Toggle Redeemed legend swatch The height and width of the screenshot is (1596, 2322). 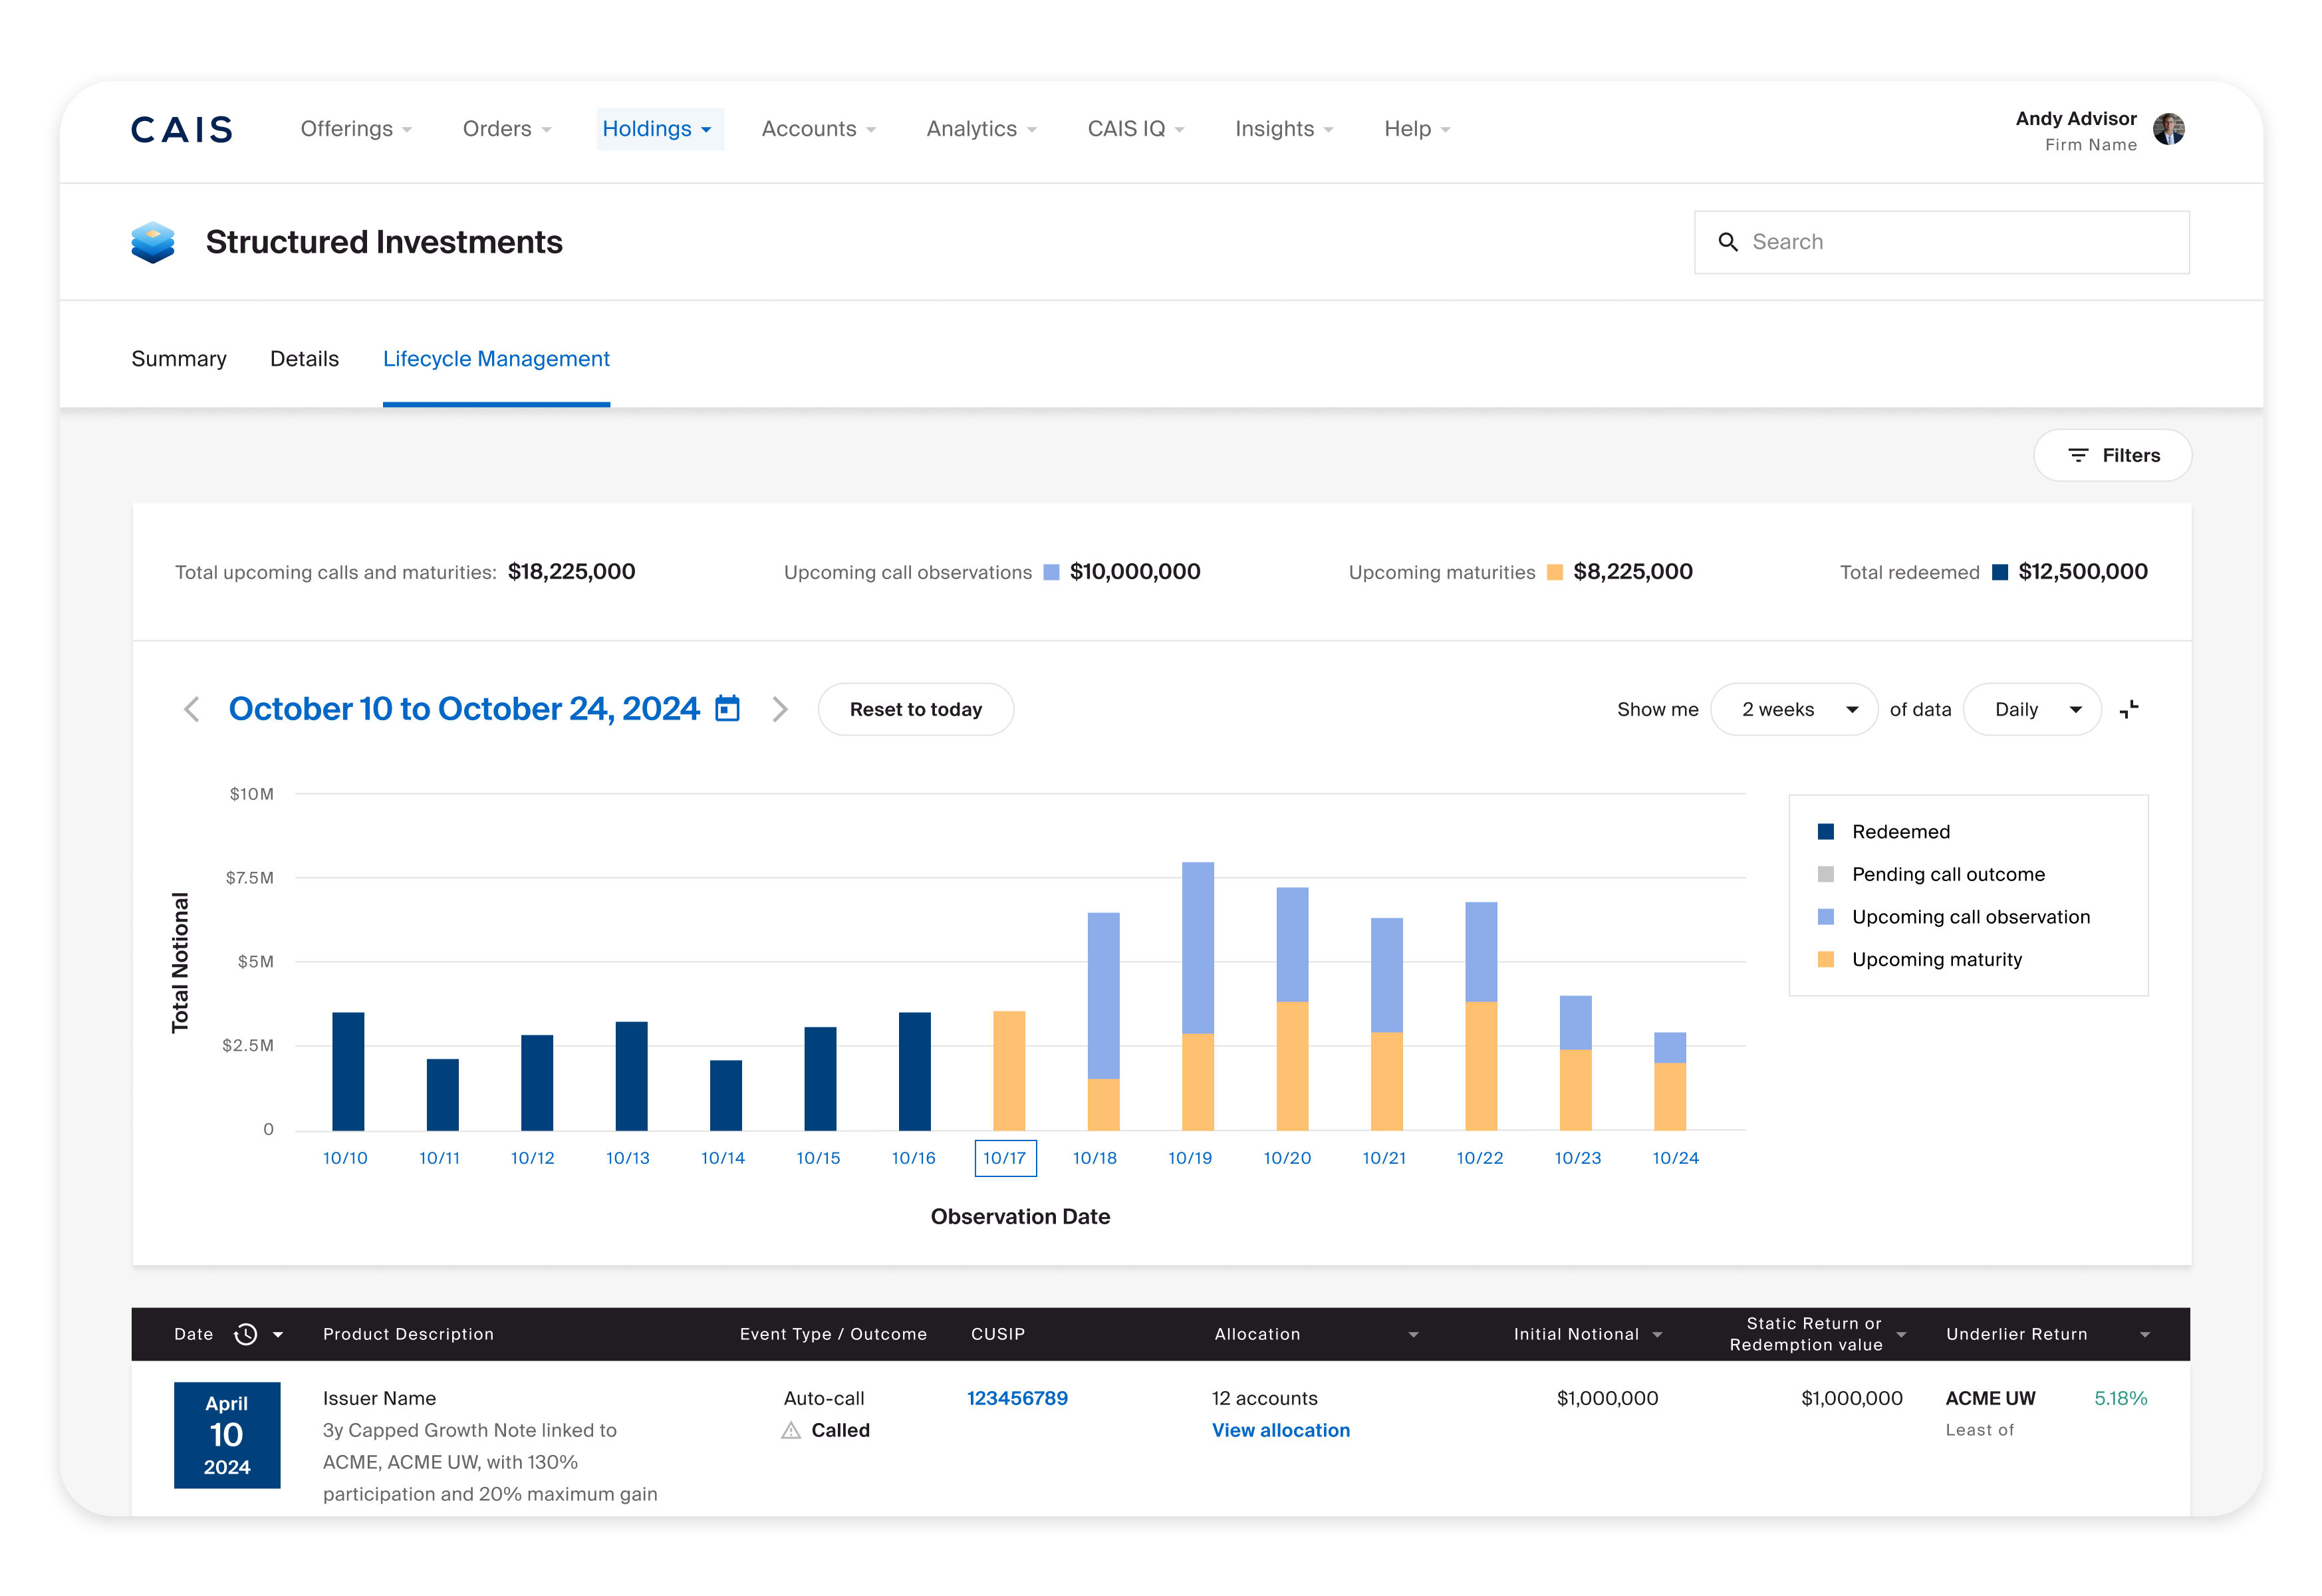click(x=1825, y=832)
